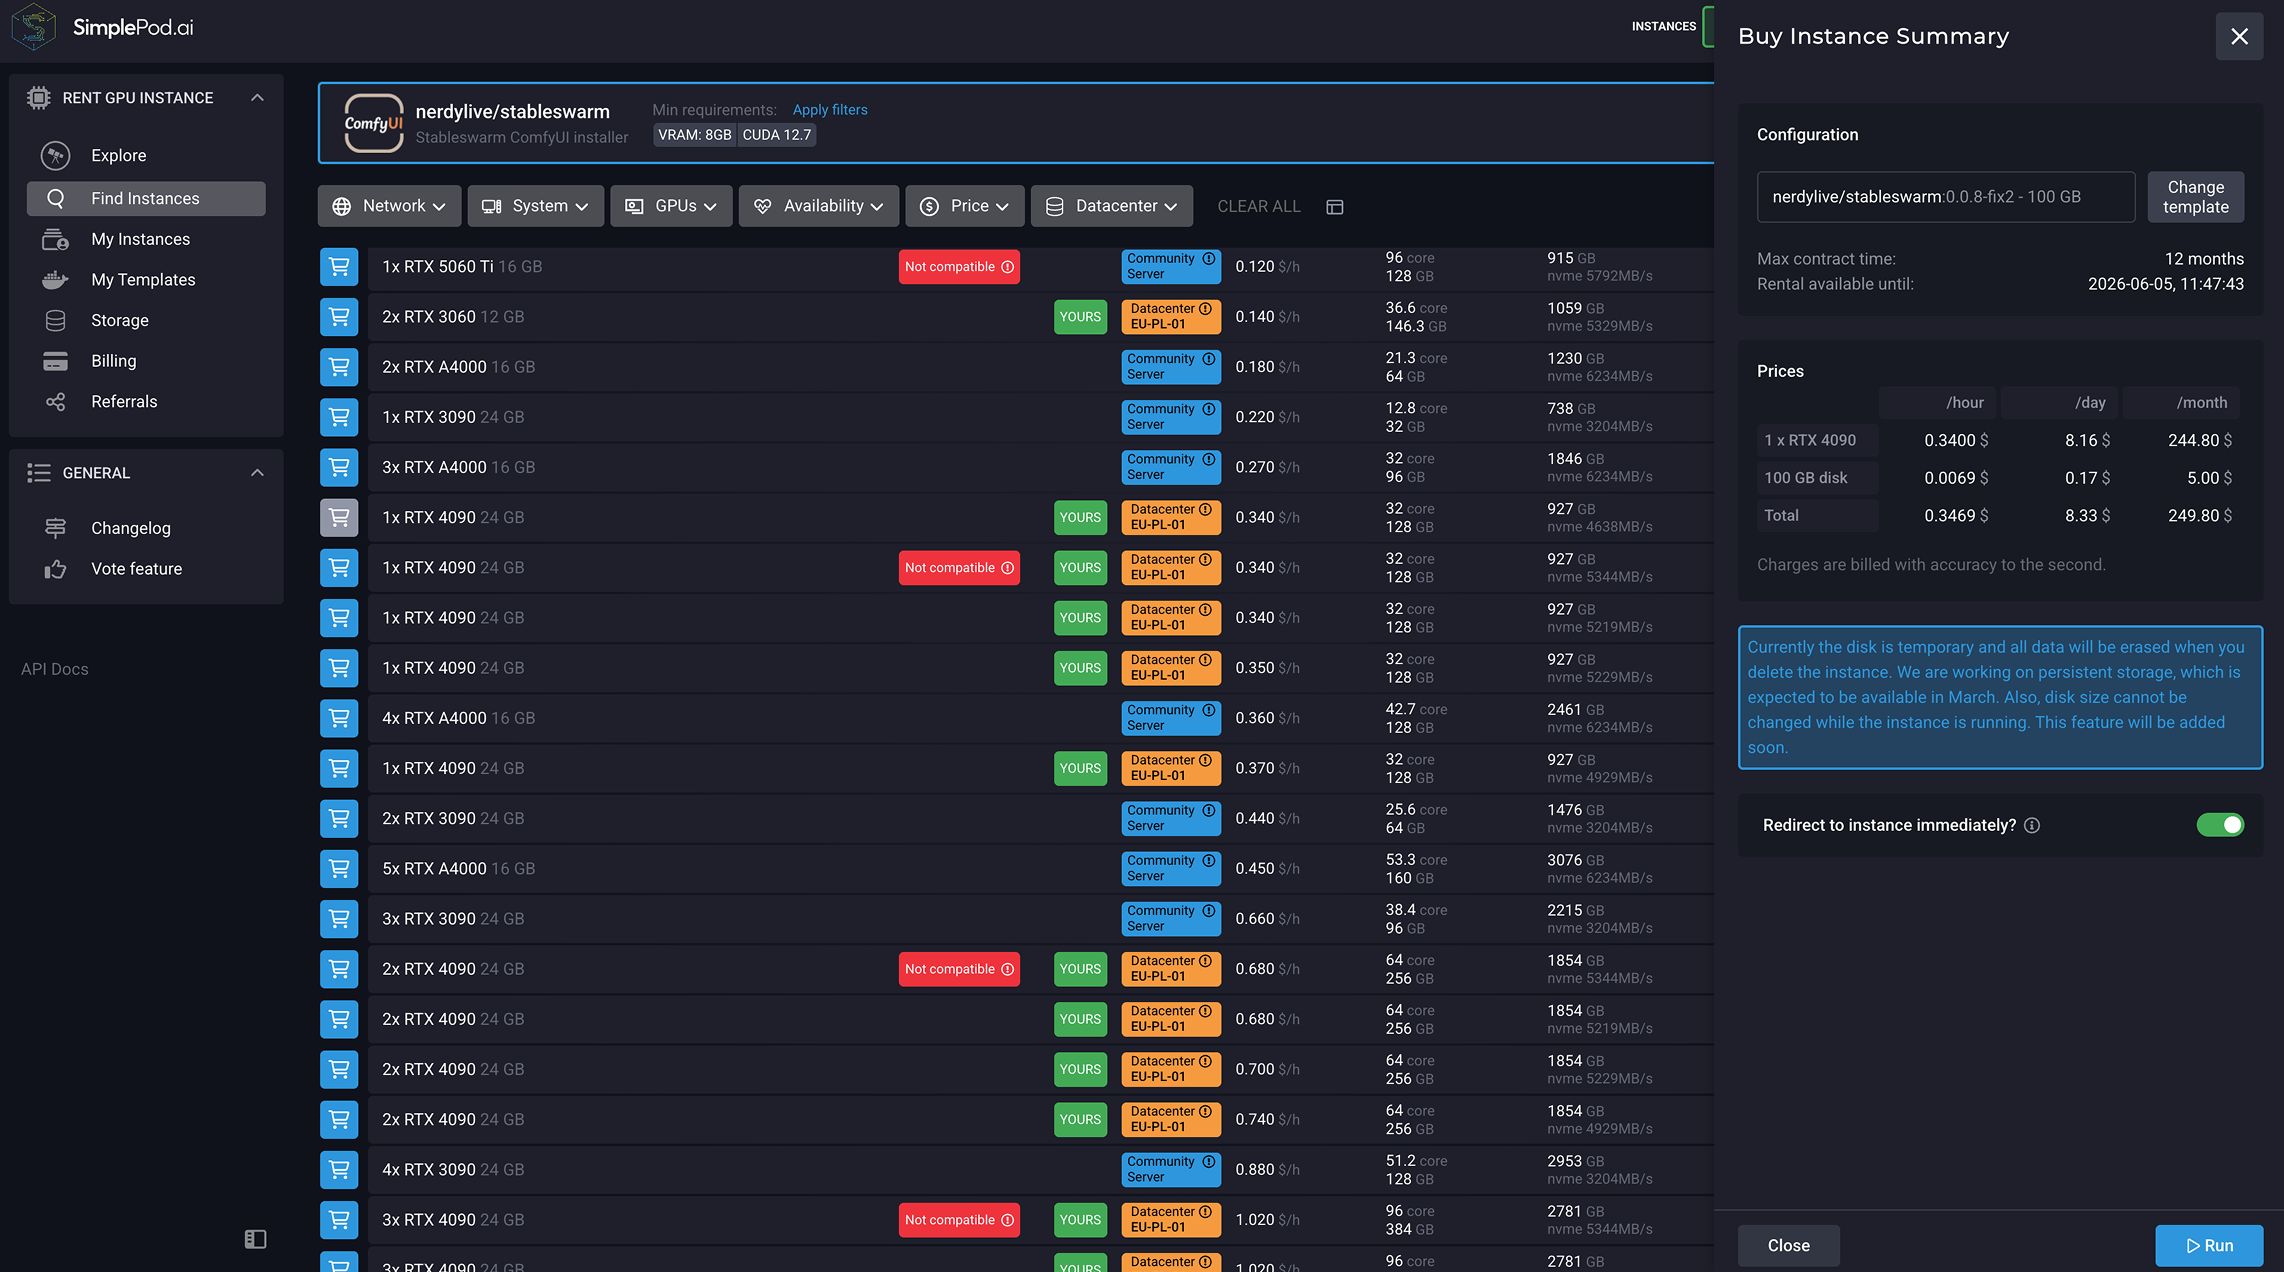Expand the Datacenter filter dropdown
The width and height of the screenshot is (2284, 1272).
[1111, 206]
